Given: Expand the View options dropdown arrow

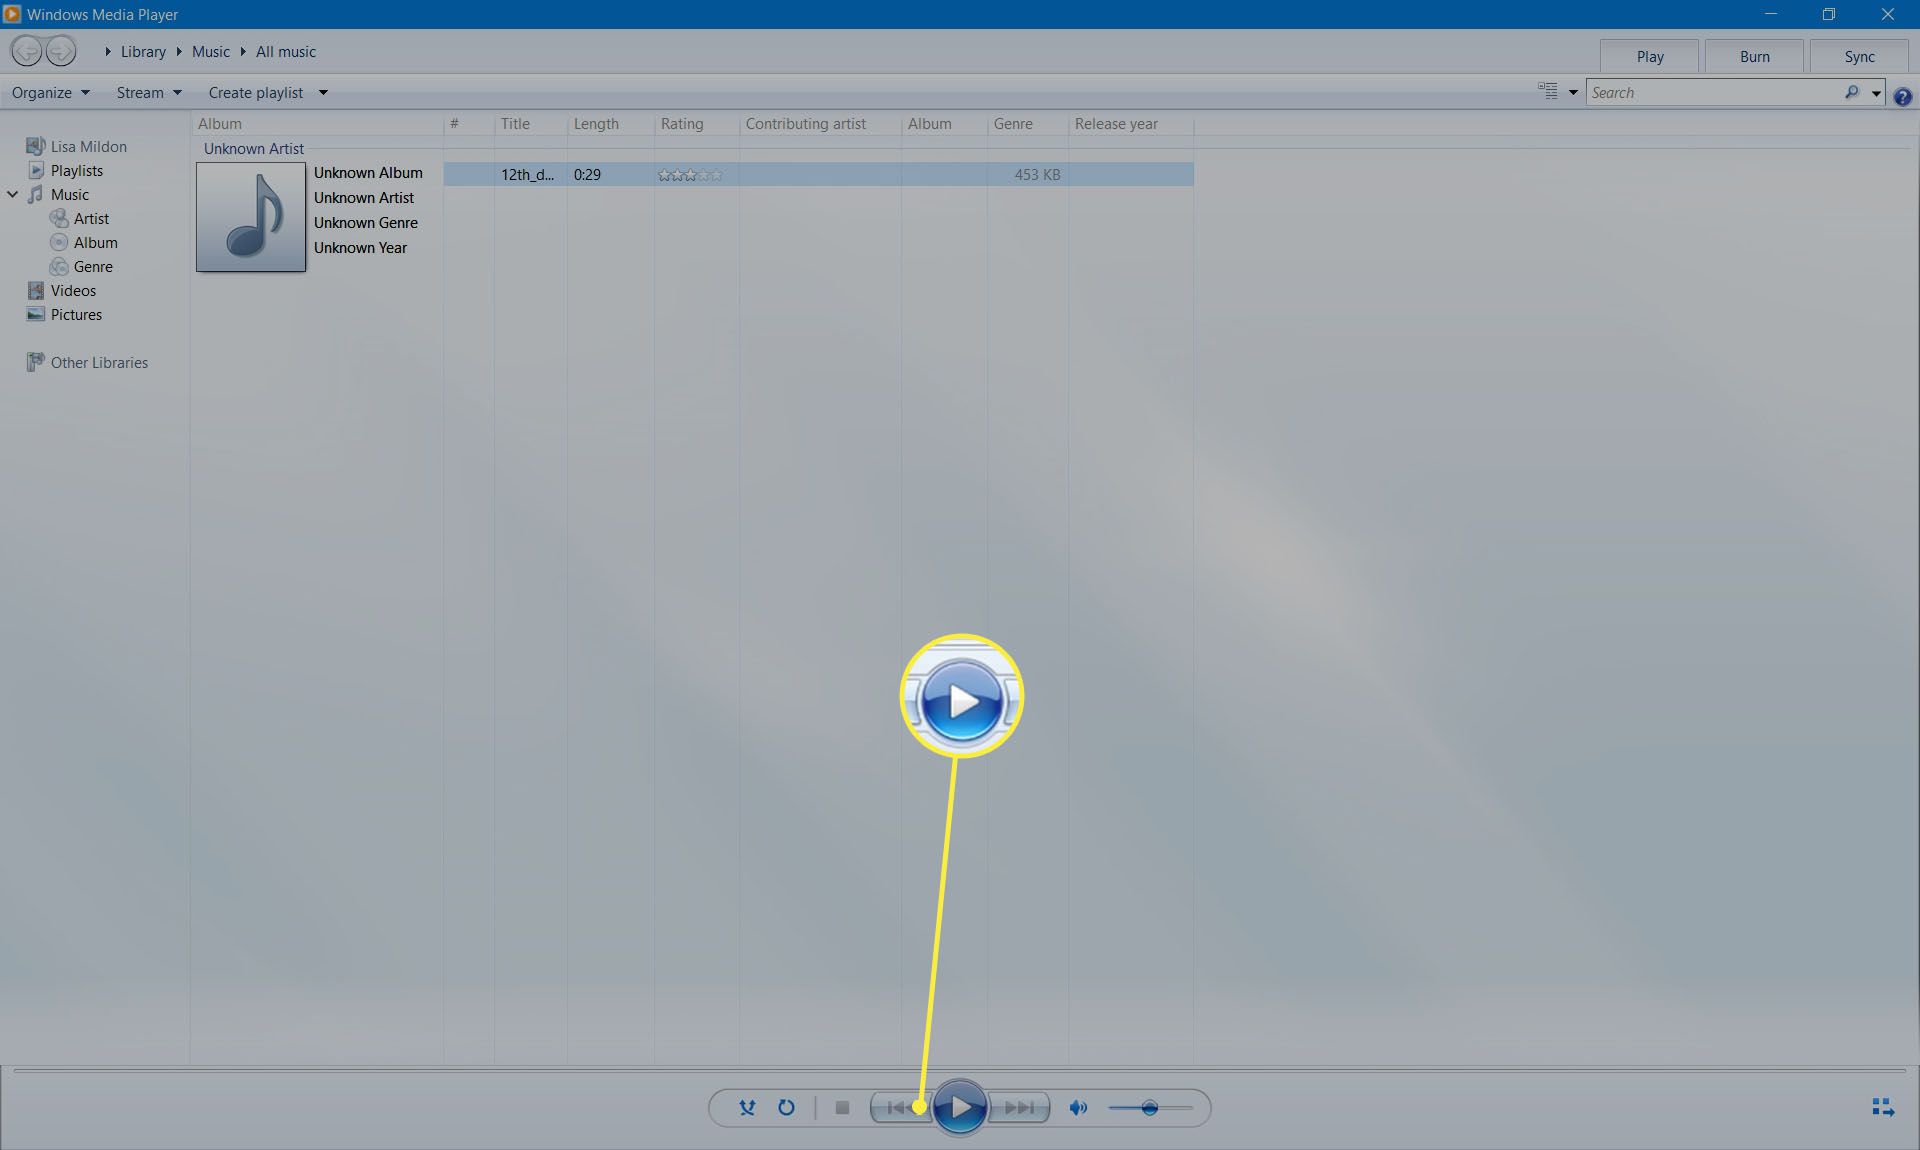Looking at the screenshot, I should (x=1573, y=93).
